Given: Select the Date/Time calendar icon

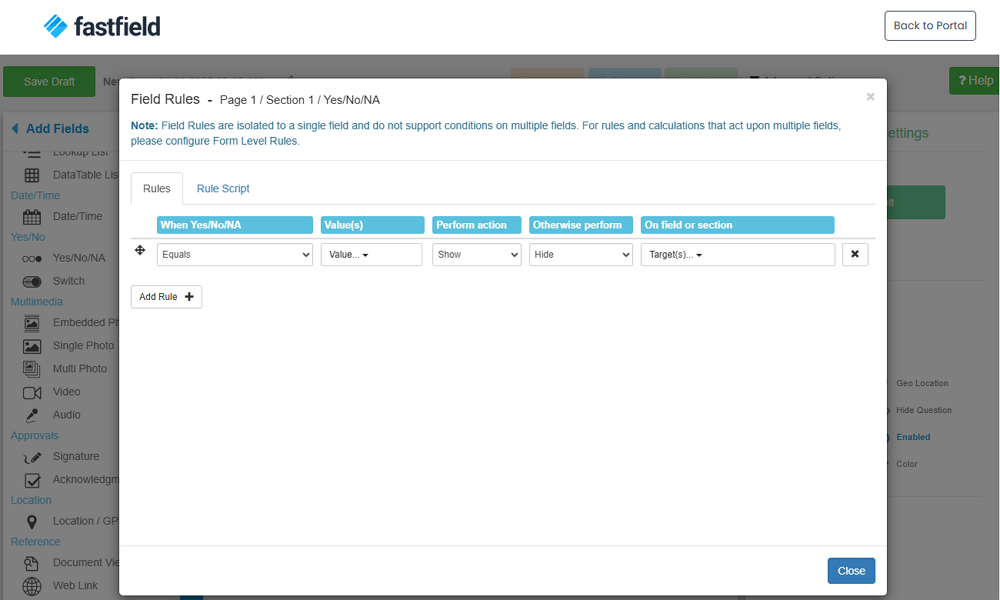Looking at the screenshot, I should [x=32, y=217].
